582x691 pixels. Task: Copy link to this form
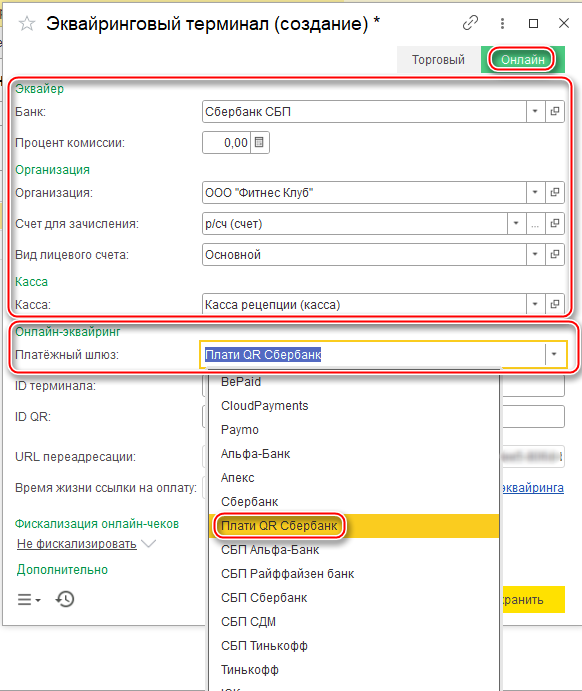coord(470,23)
